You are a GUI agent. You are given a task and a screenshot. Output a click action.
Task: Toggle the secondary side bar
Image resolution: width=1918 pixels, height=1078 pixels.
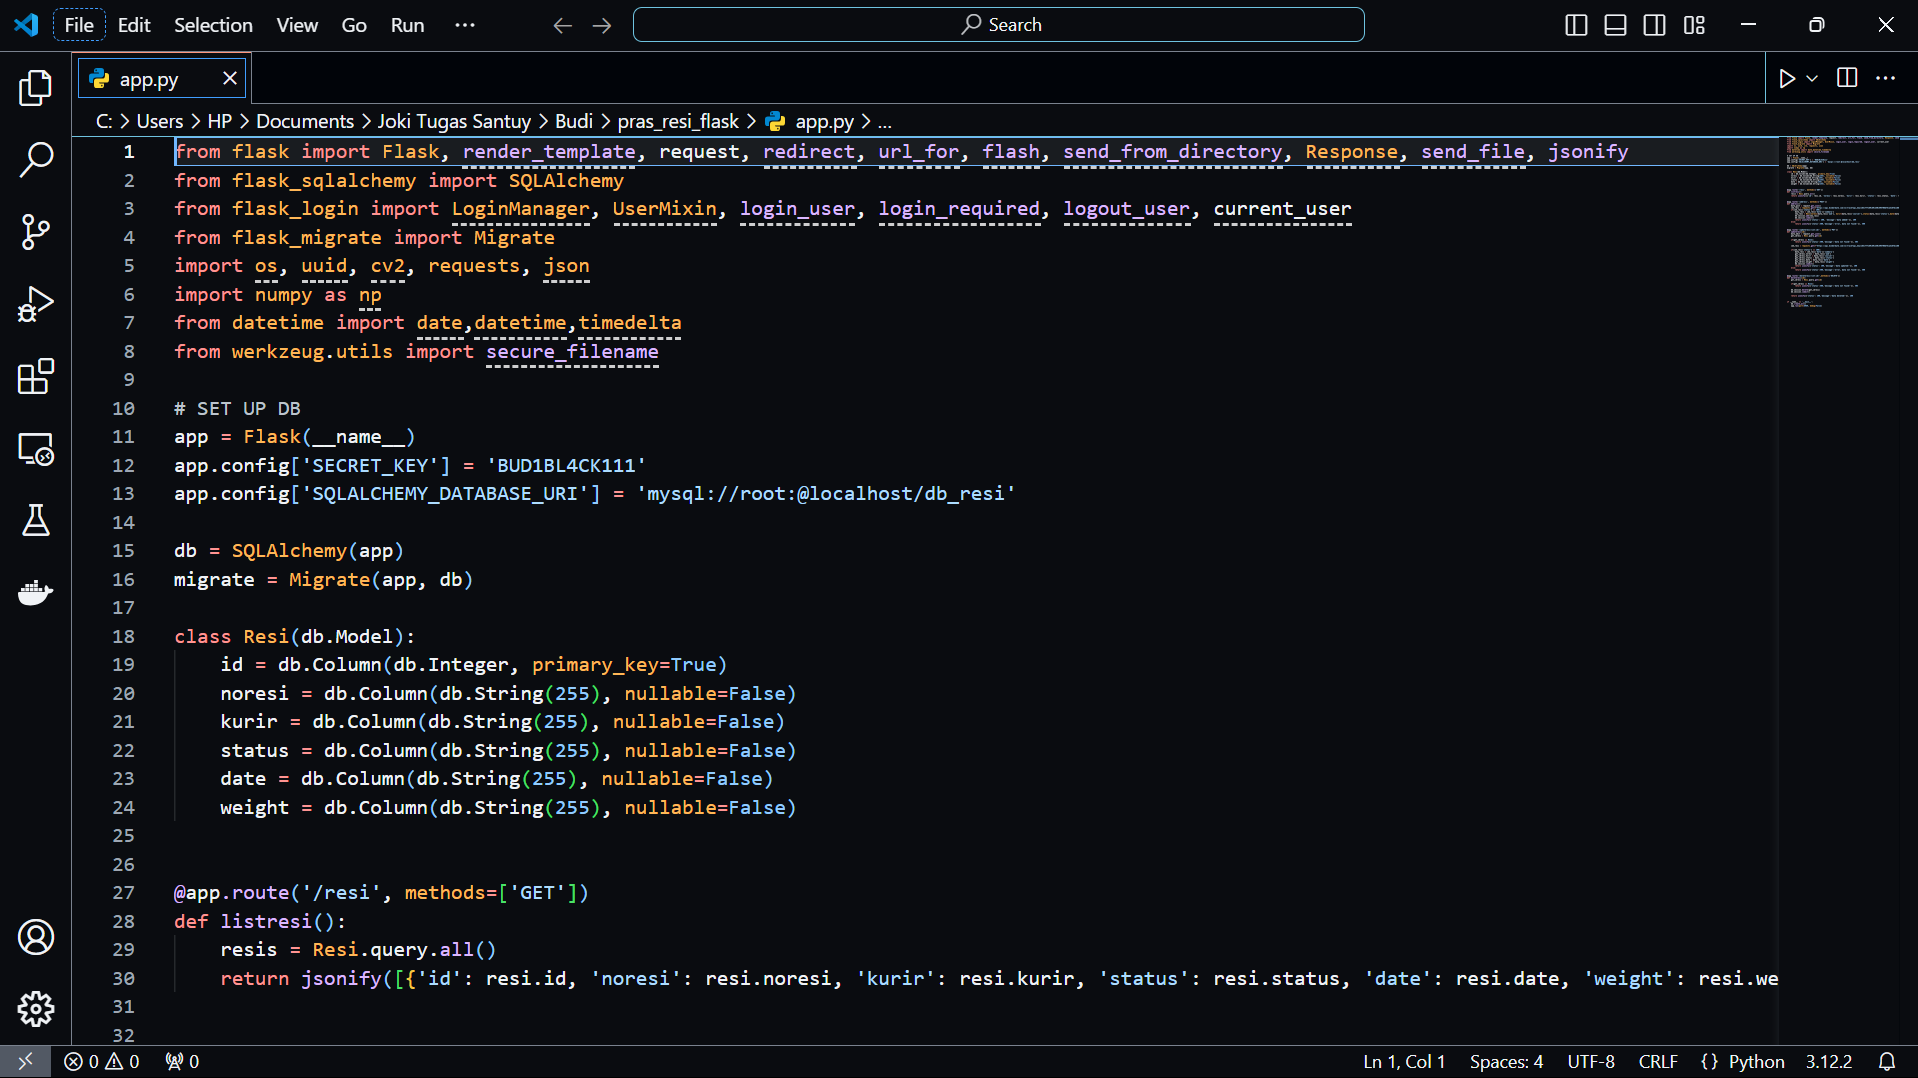pyautogui.click(x=1655, y=25)
